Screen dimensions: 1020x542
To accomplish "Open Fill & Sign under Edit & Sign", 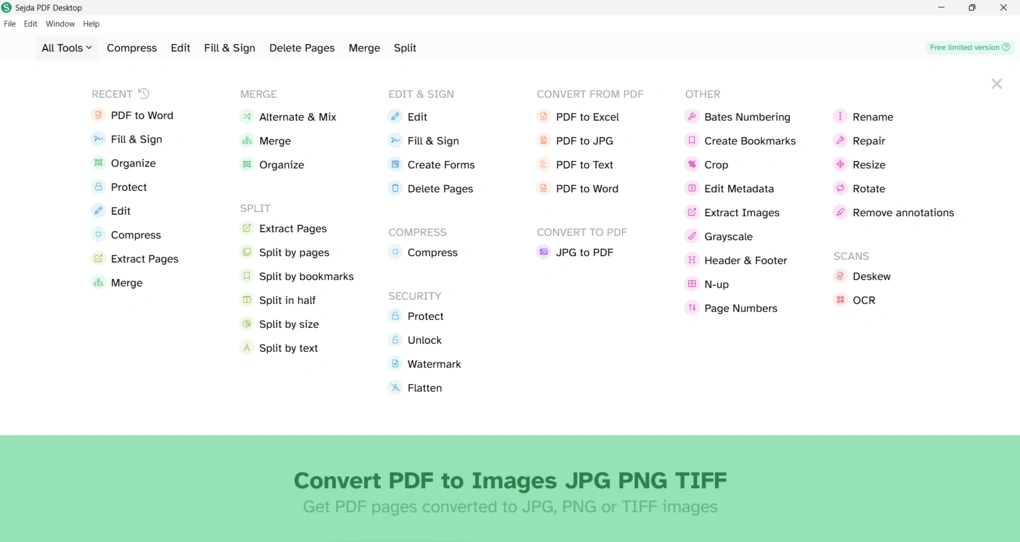I will [433, 141].
